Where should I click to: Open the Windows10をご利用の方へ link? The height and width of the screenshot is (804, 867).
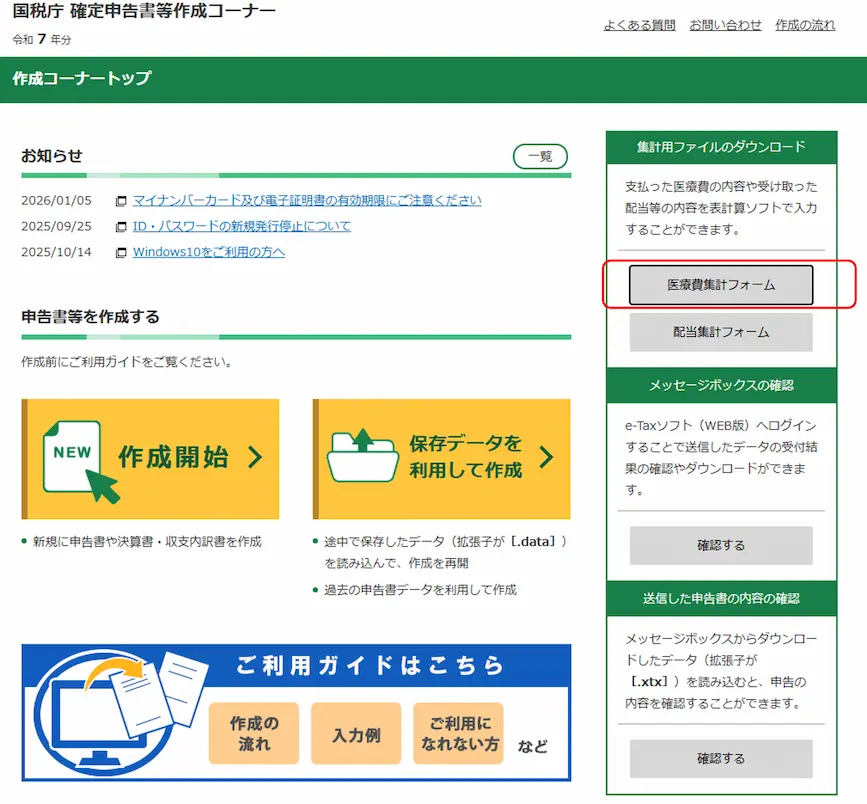[x=209, y=252]
